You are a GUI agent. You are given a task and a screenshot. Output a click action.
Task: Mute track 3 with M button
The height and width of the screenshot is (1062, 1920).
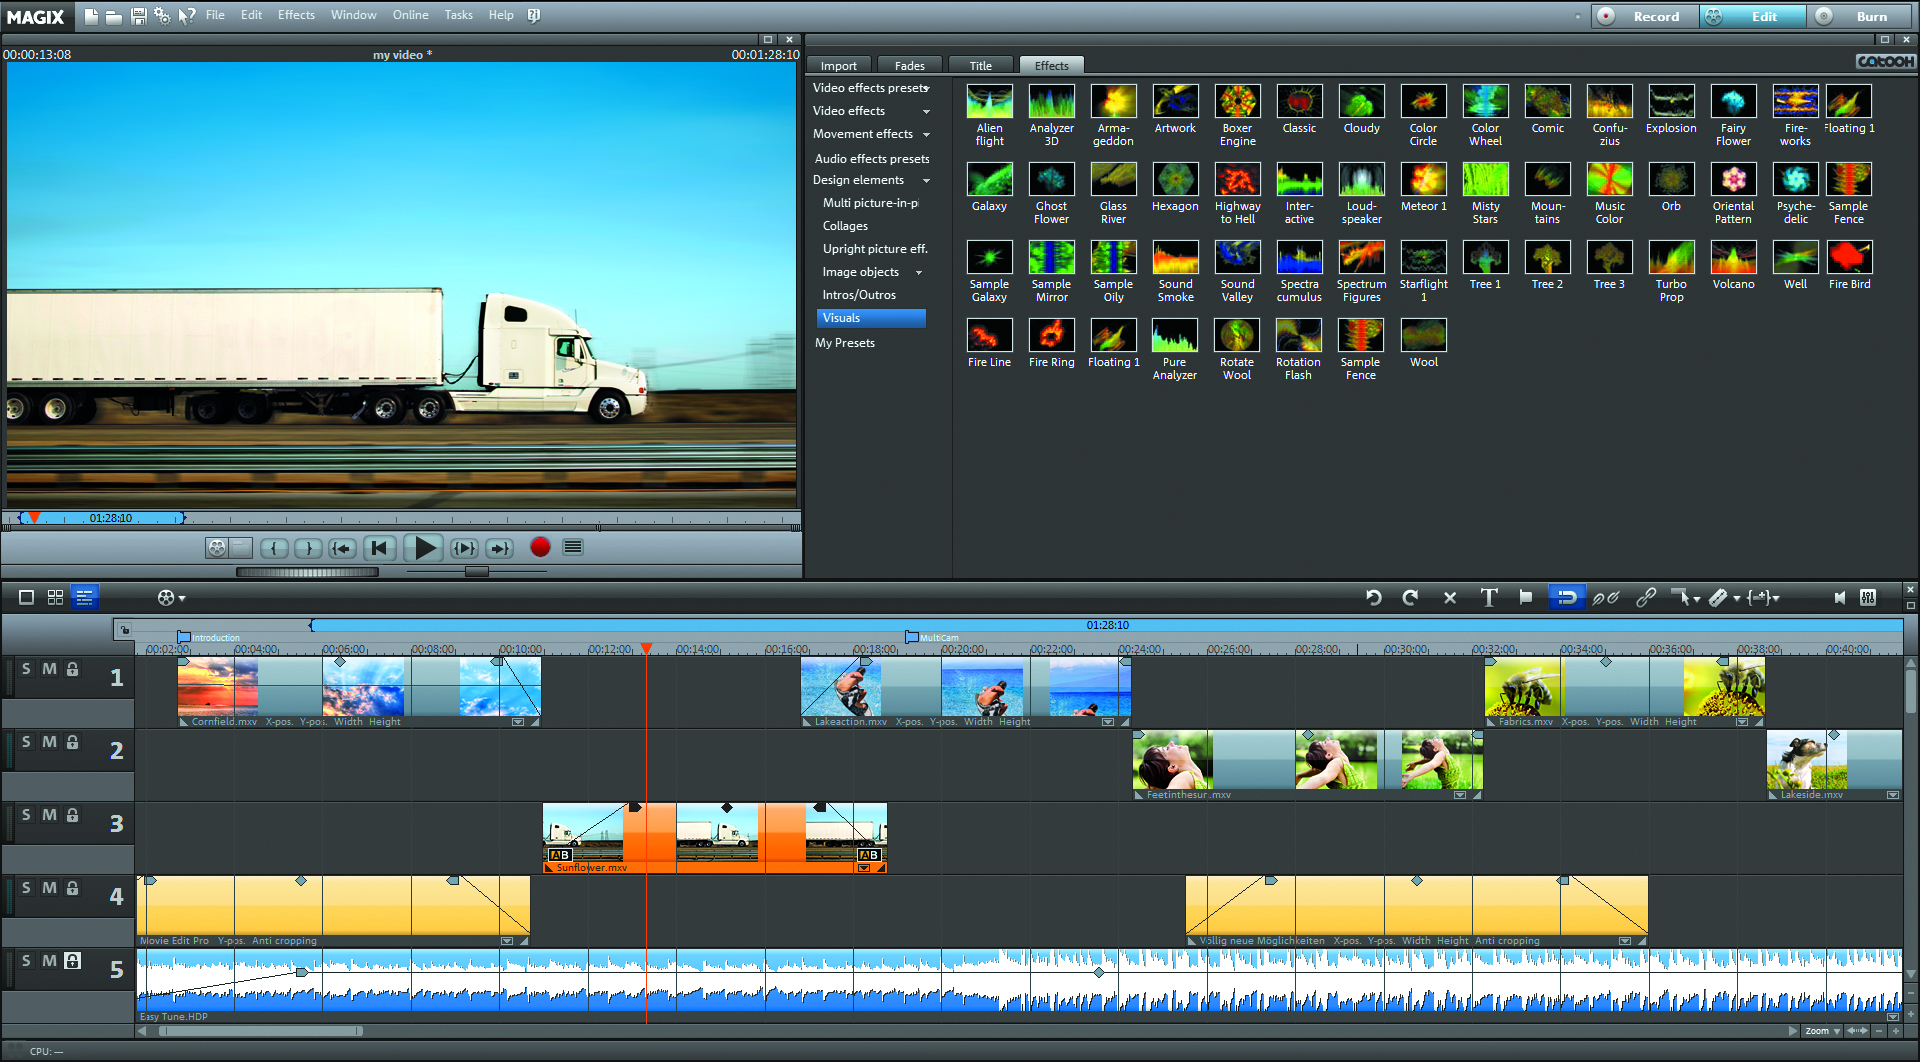[x=49, y=815]
